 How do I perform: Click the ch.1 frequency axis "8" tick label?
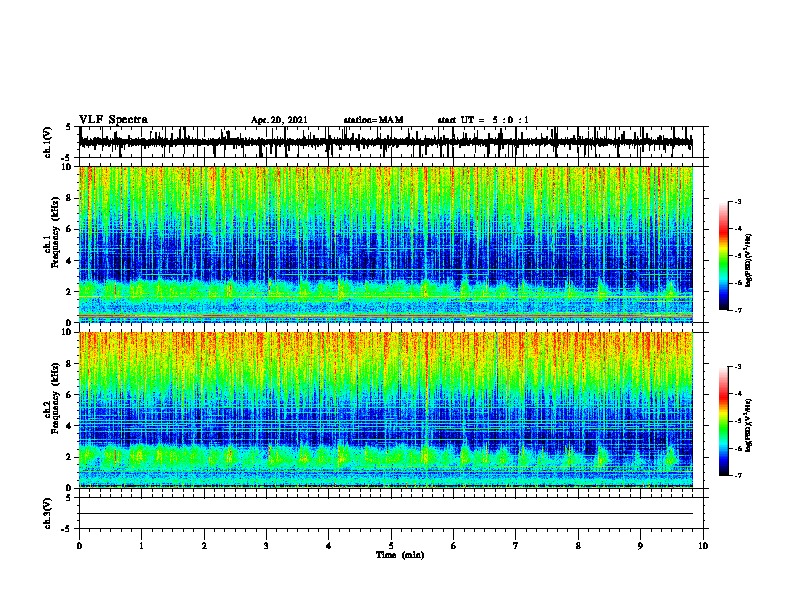point(70,198)
